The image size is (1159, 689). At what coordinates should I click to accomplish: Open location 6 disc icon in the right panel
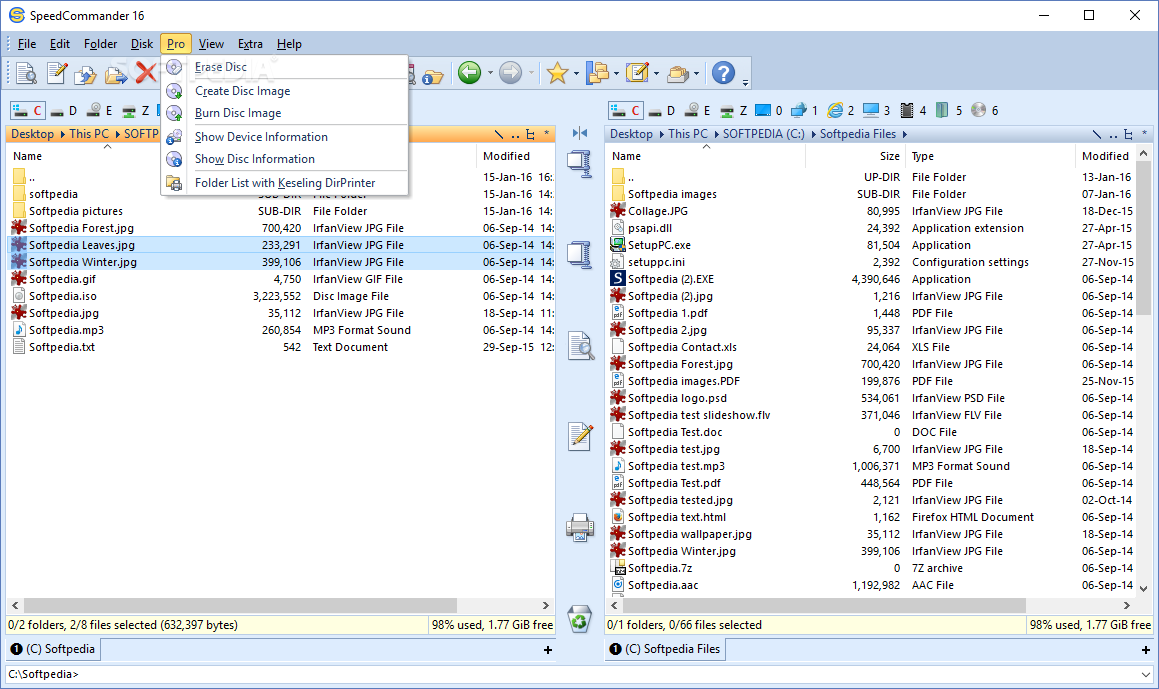[x=985, y=110]
